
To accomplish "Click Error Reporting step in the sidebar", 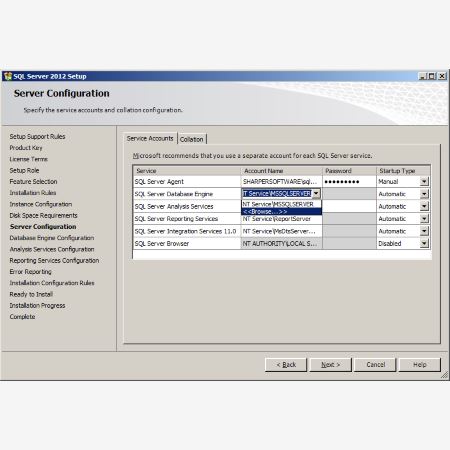I will (x=31, y=272).
